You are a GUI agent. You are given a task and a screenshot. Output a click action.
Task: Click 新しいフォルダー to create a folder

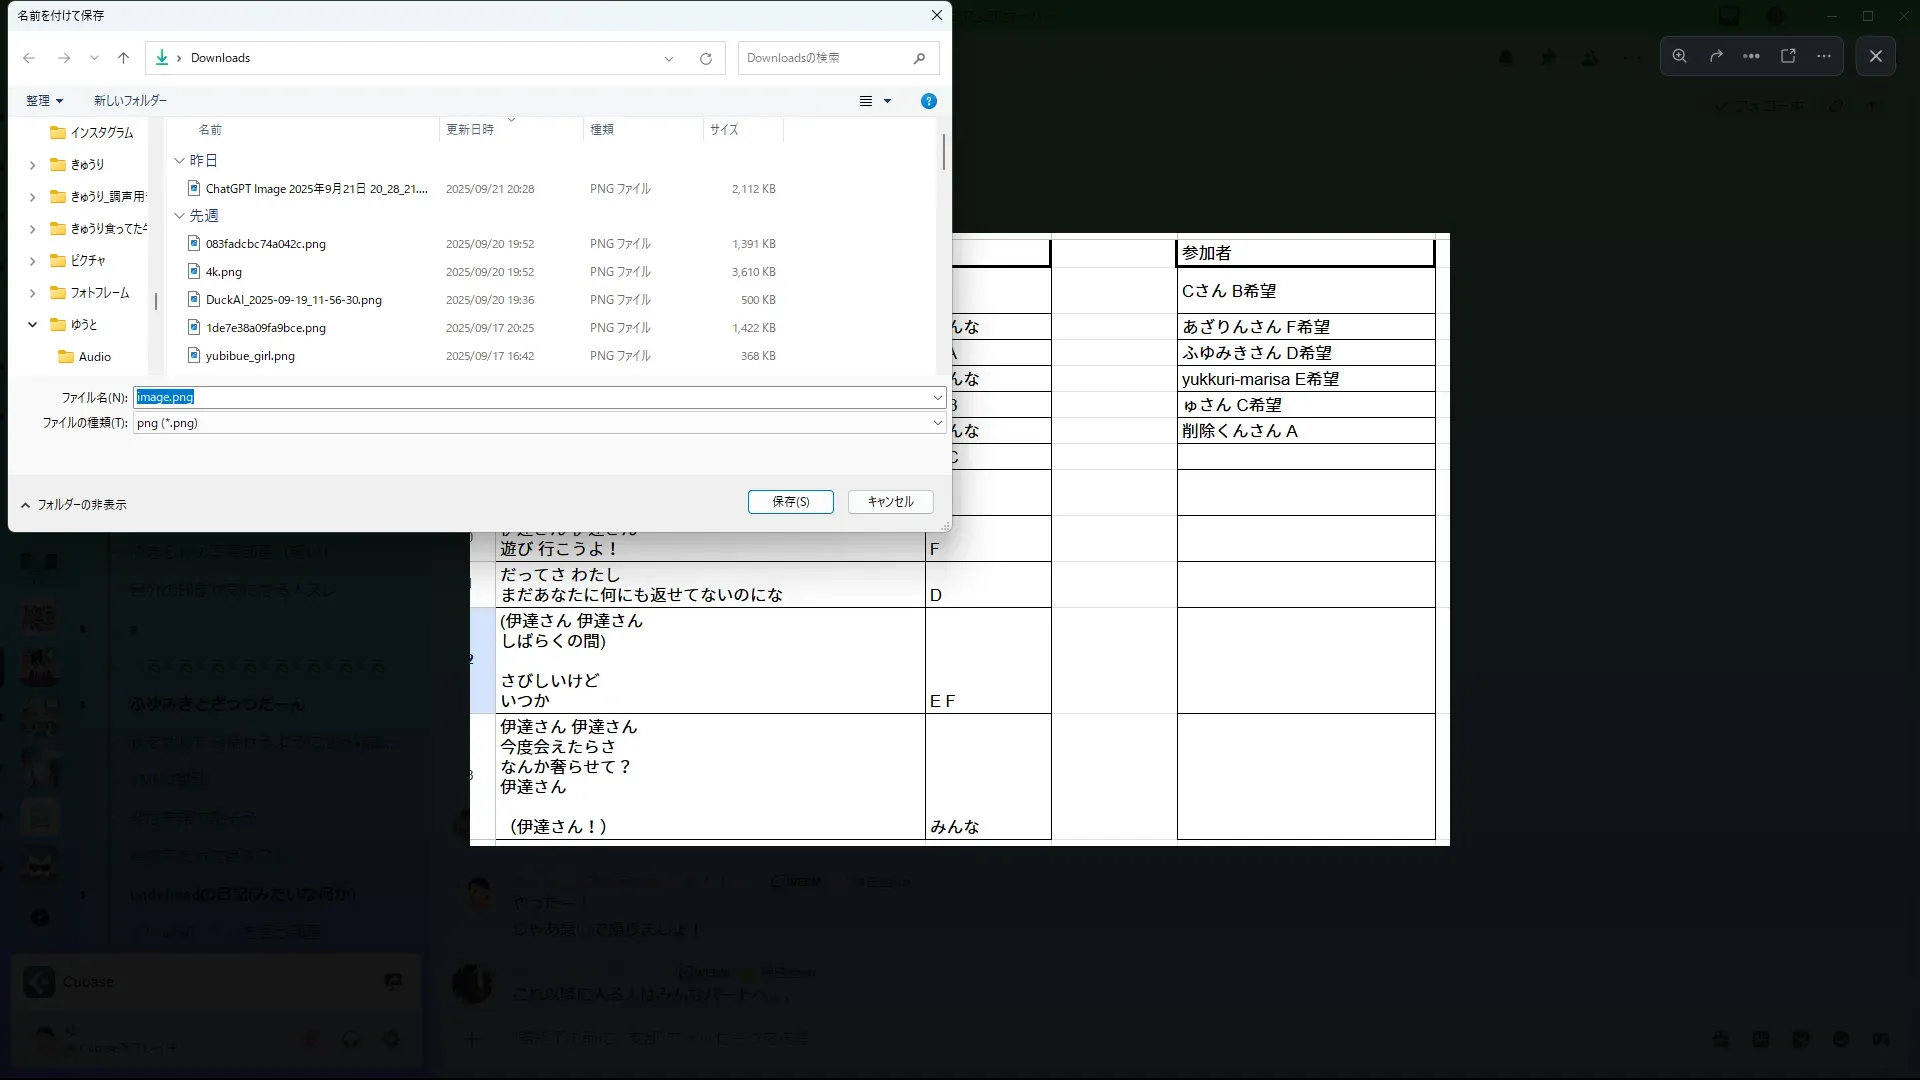pos(130,101)
